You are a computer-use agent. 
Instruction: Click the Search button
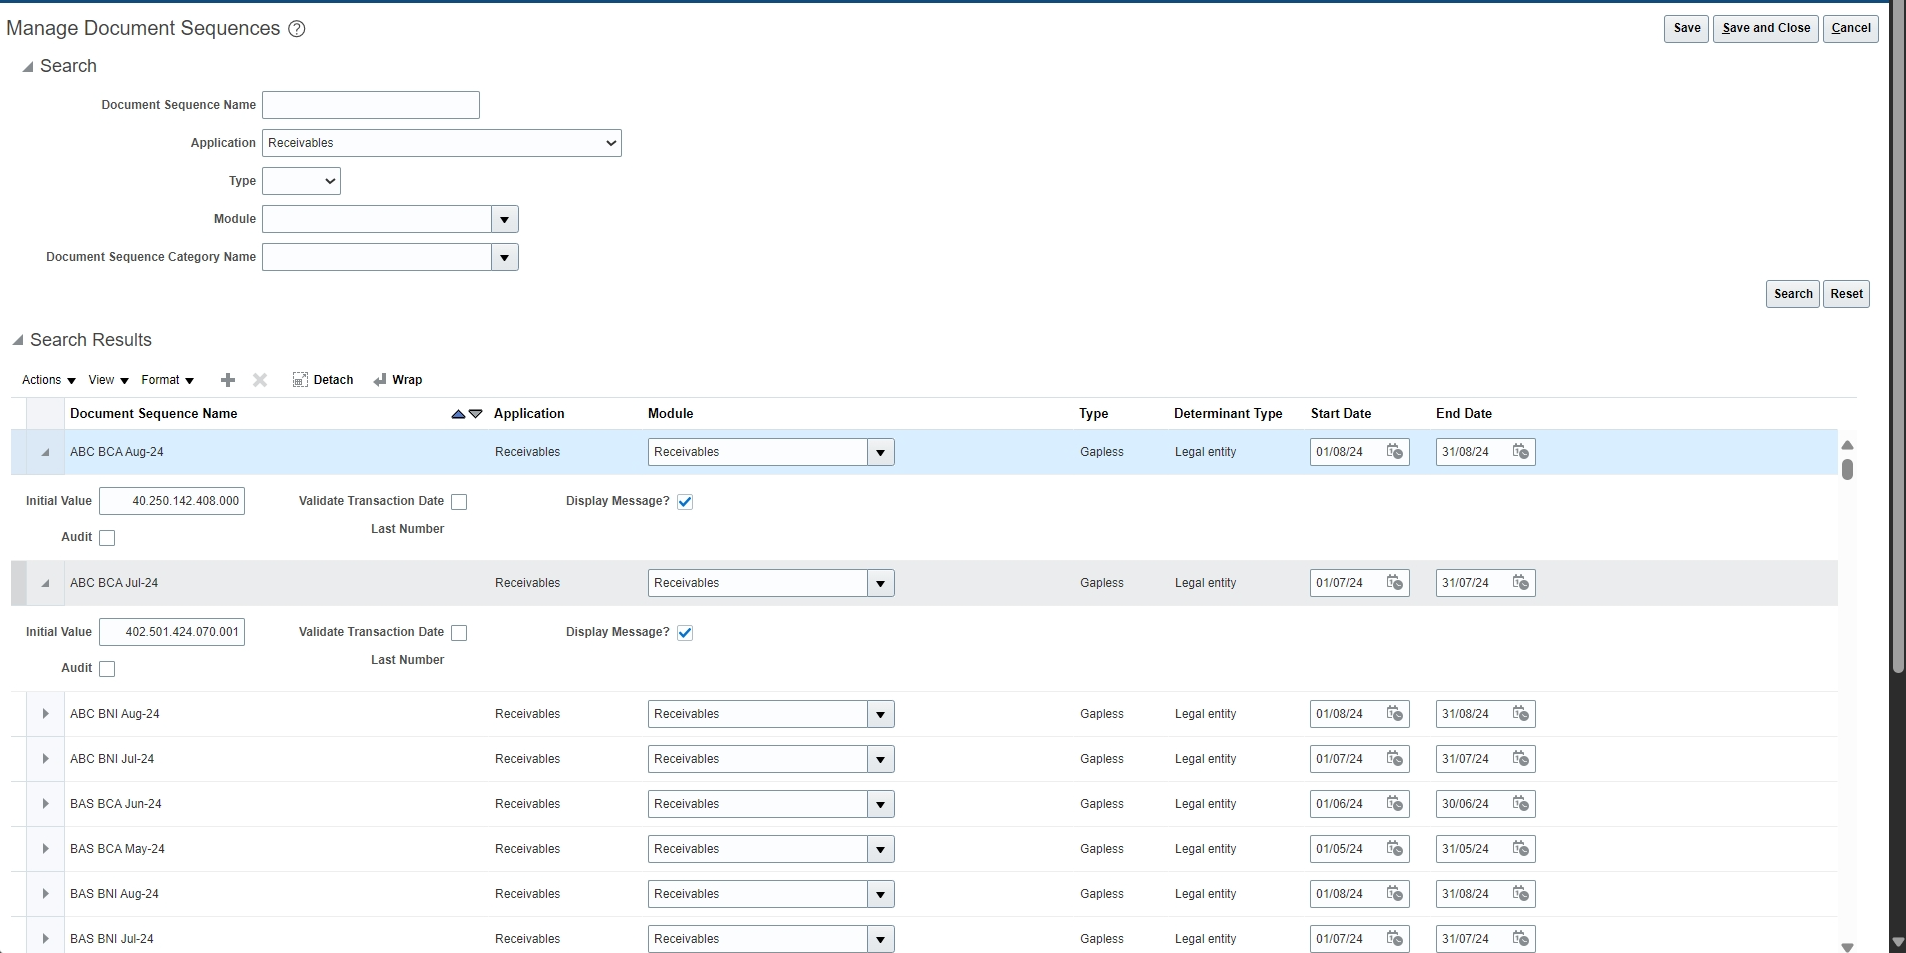click(x=1791, y=293)
